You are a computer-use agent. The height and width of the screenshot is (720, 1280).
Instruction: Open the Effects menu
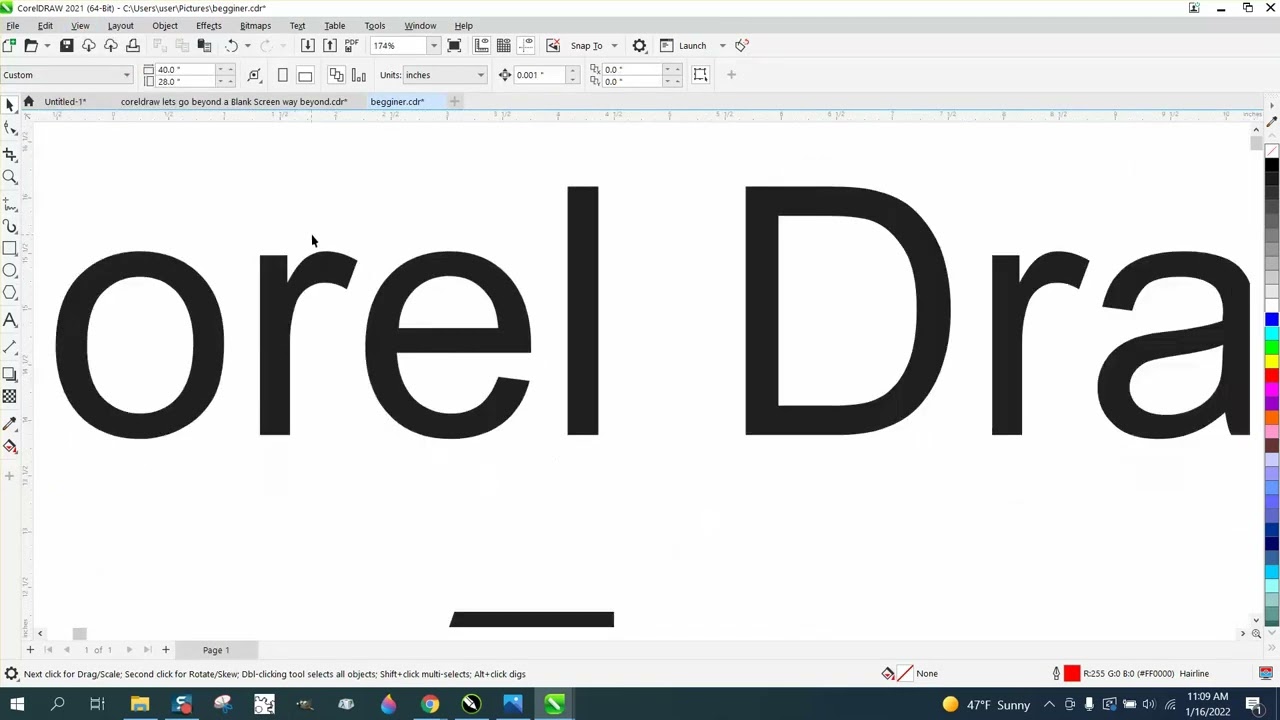[x=209, y=25]
